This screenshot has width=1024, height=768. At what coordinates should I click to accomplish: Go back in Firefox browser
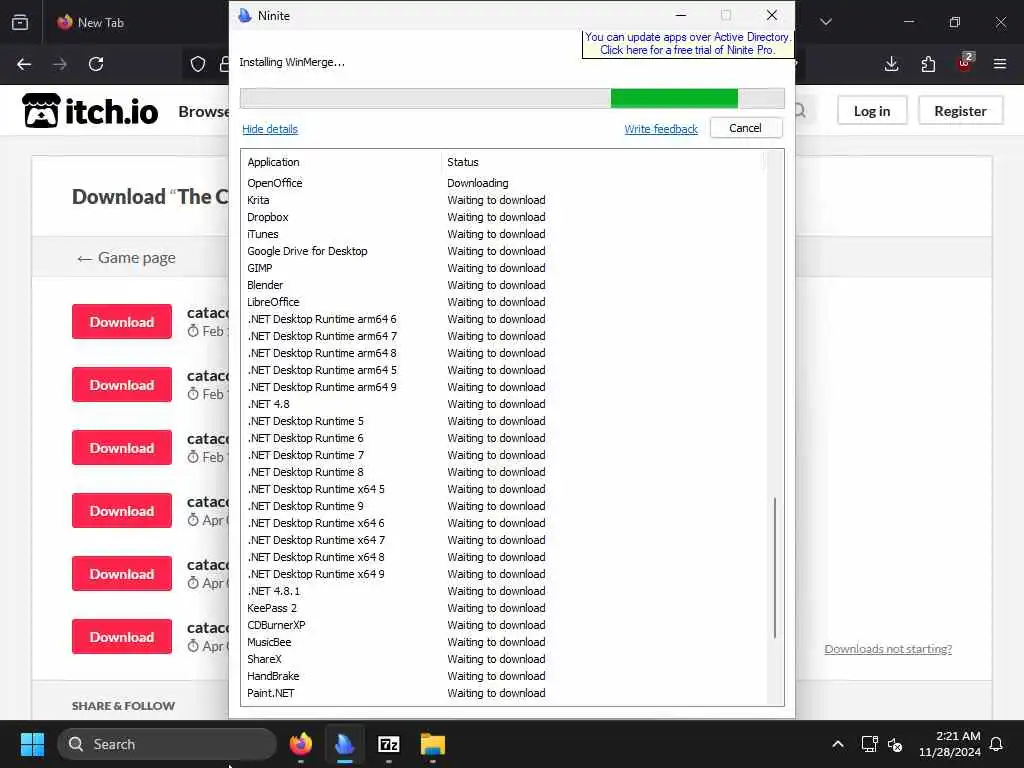coord(24,64)
